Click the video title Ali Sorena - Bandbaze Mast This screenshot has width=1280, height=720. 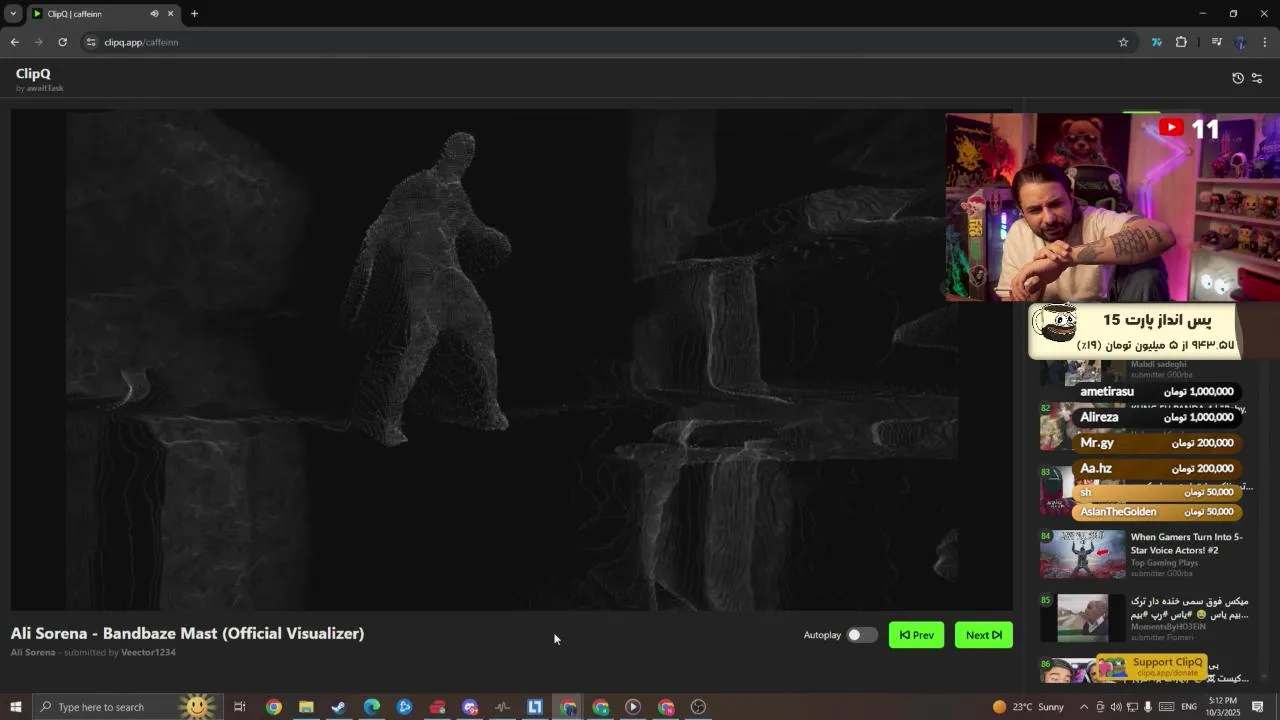187,633
